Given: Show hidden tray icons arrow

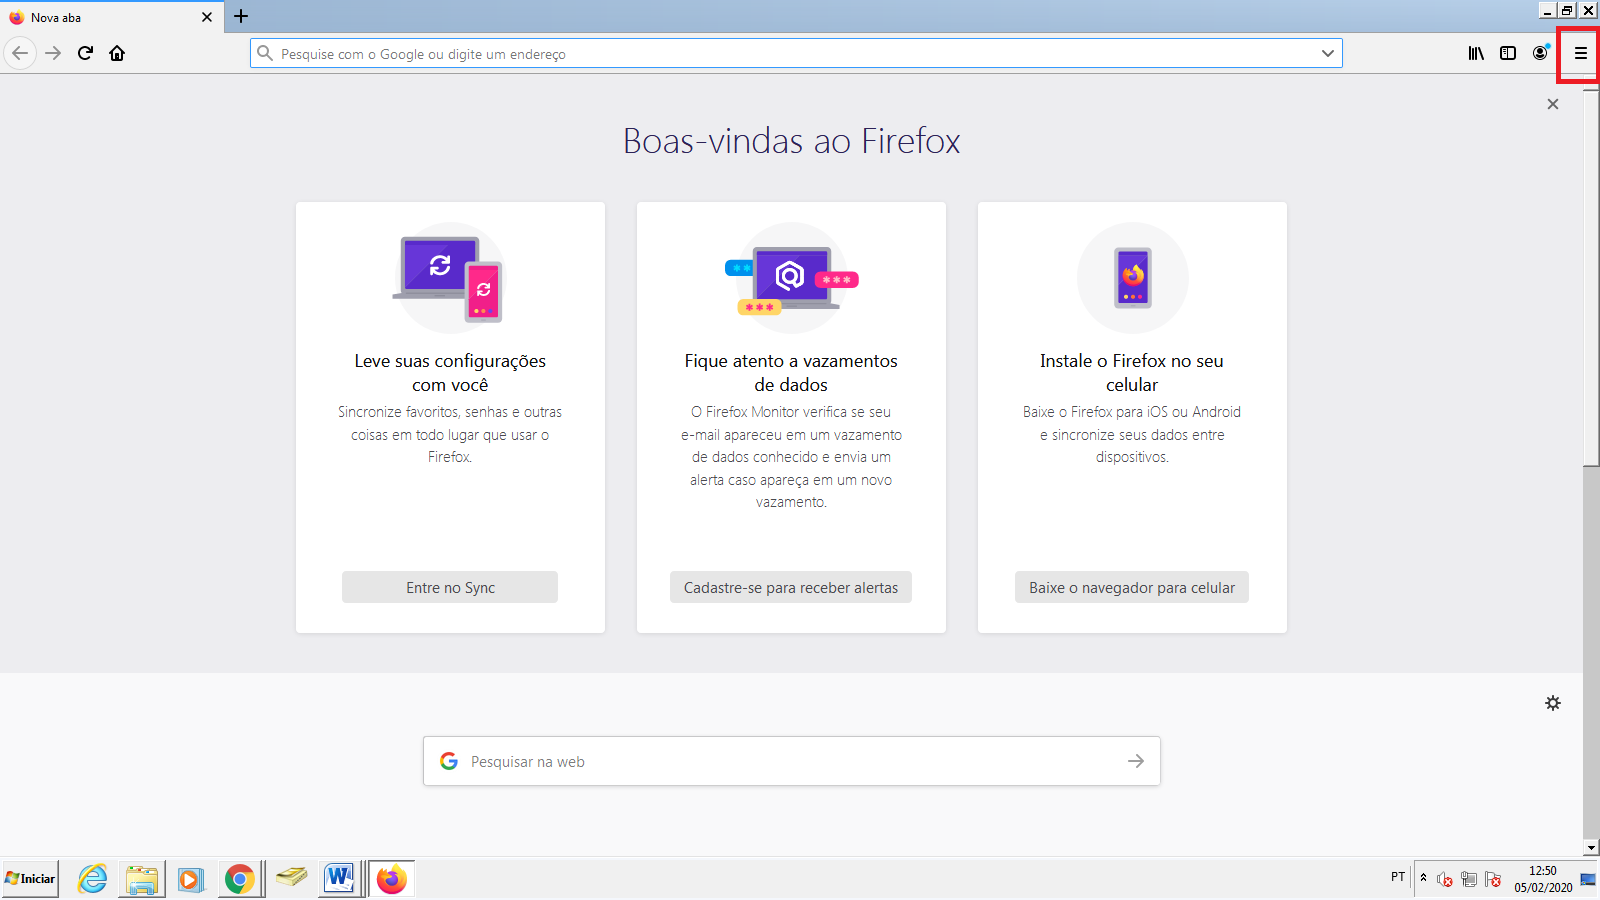Looking at the screenshot, I should click(x=1423, y=878).
